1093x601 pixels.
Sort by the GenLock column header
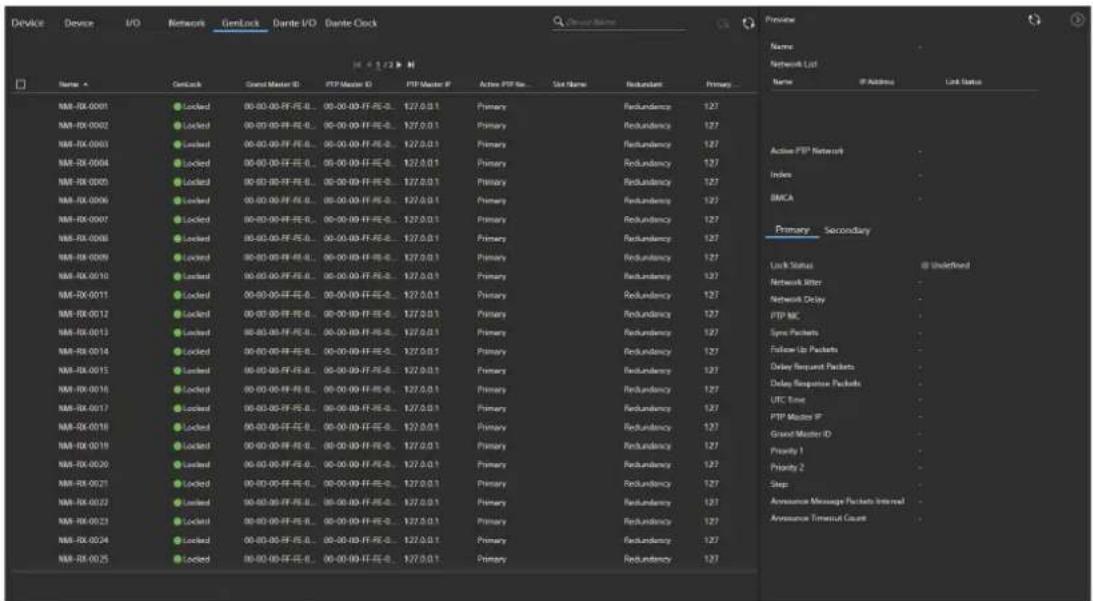click(x=187, y=84)
